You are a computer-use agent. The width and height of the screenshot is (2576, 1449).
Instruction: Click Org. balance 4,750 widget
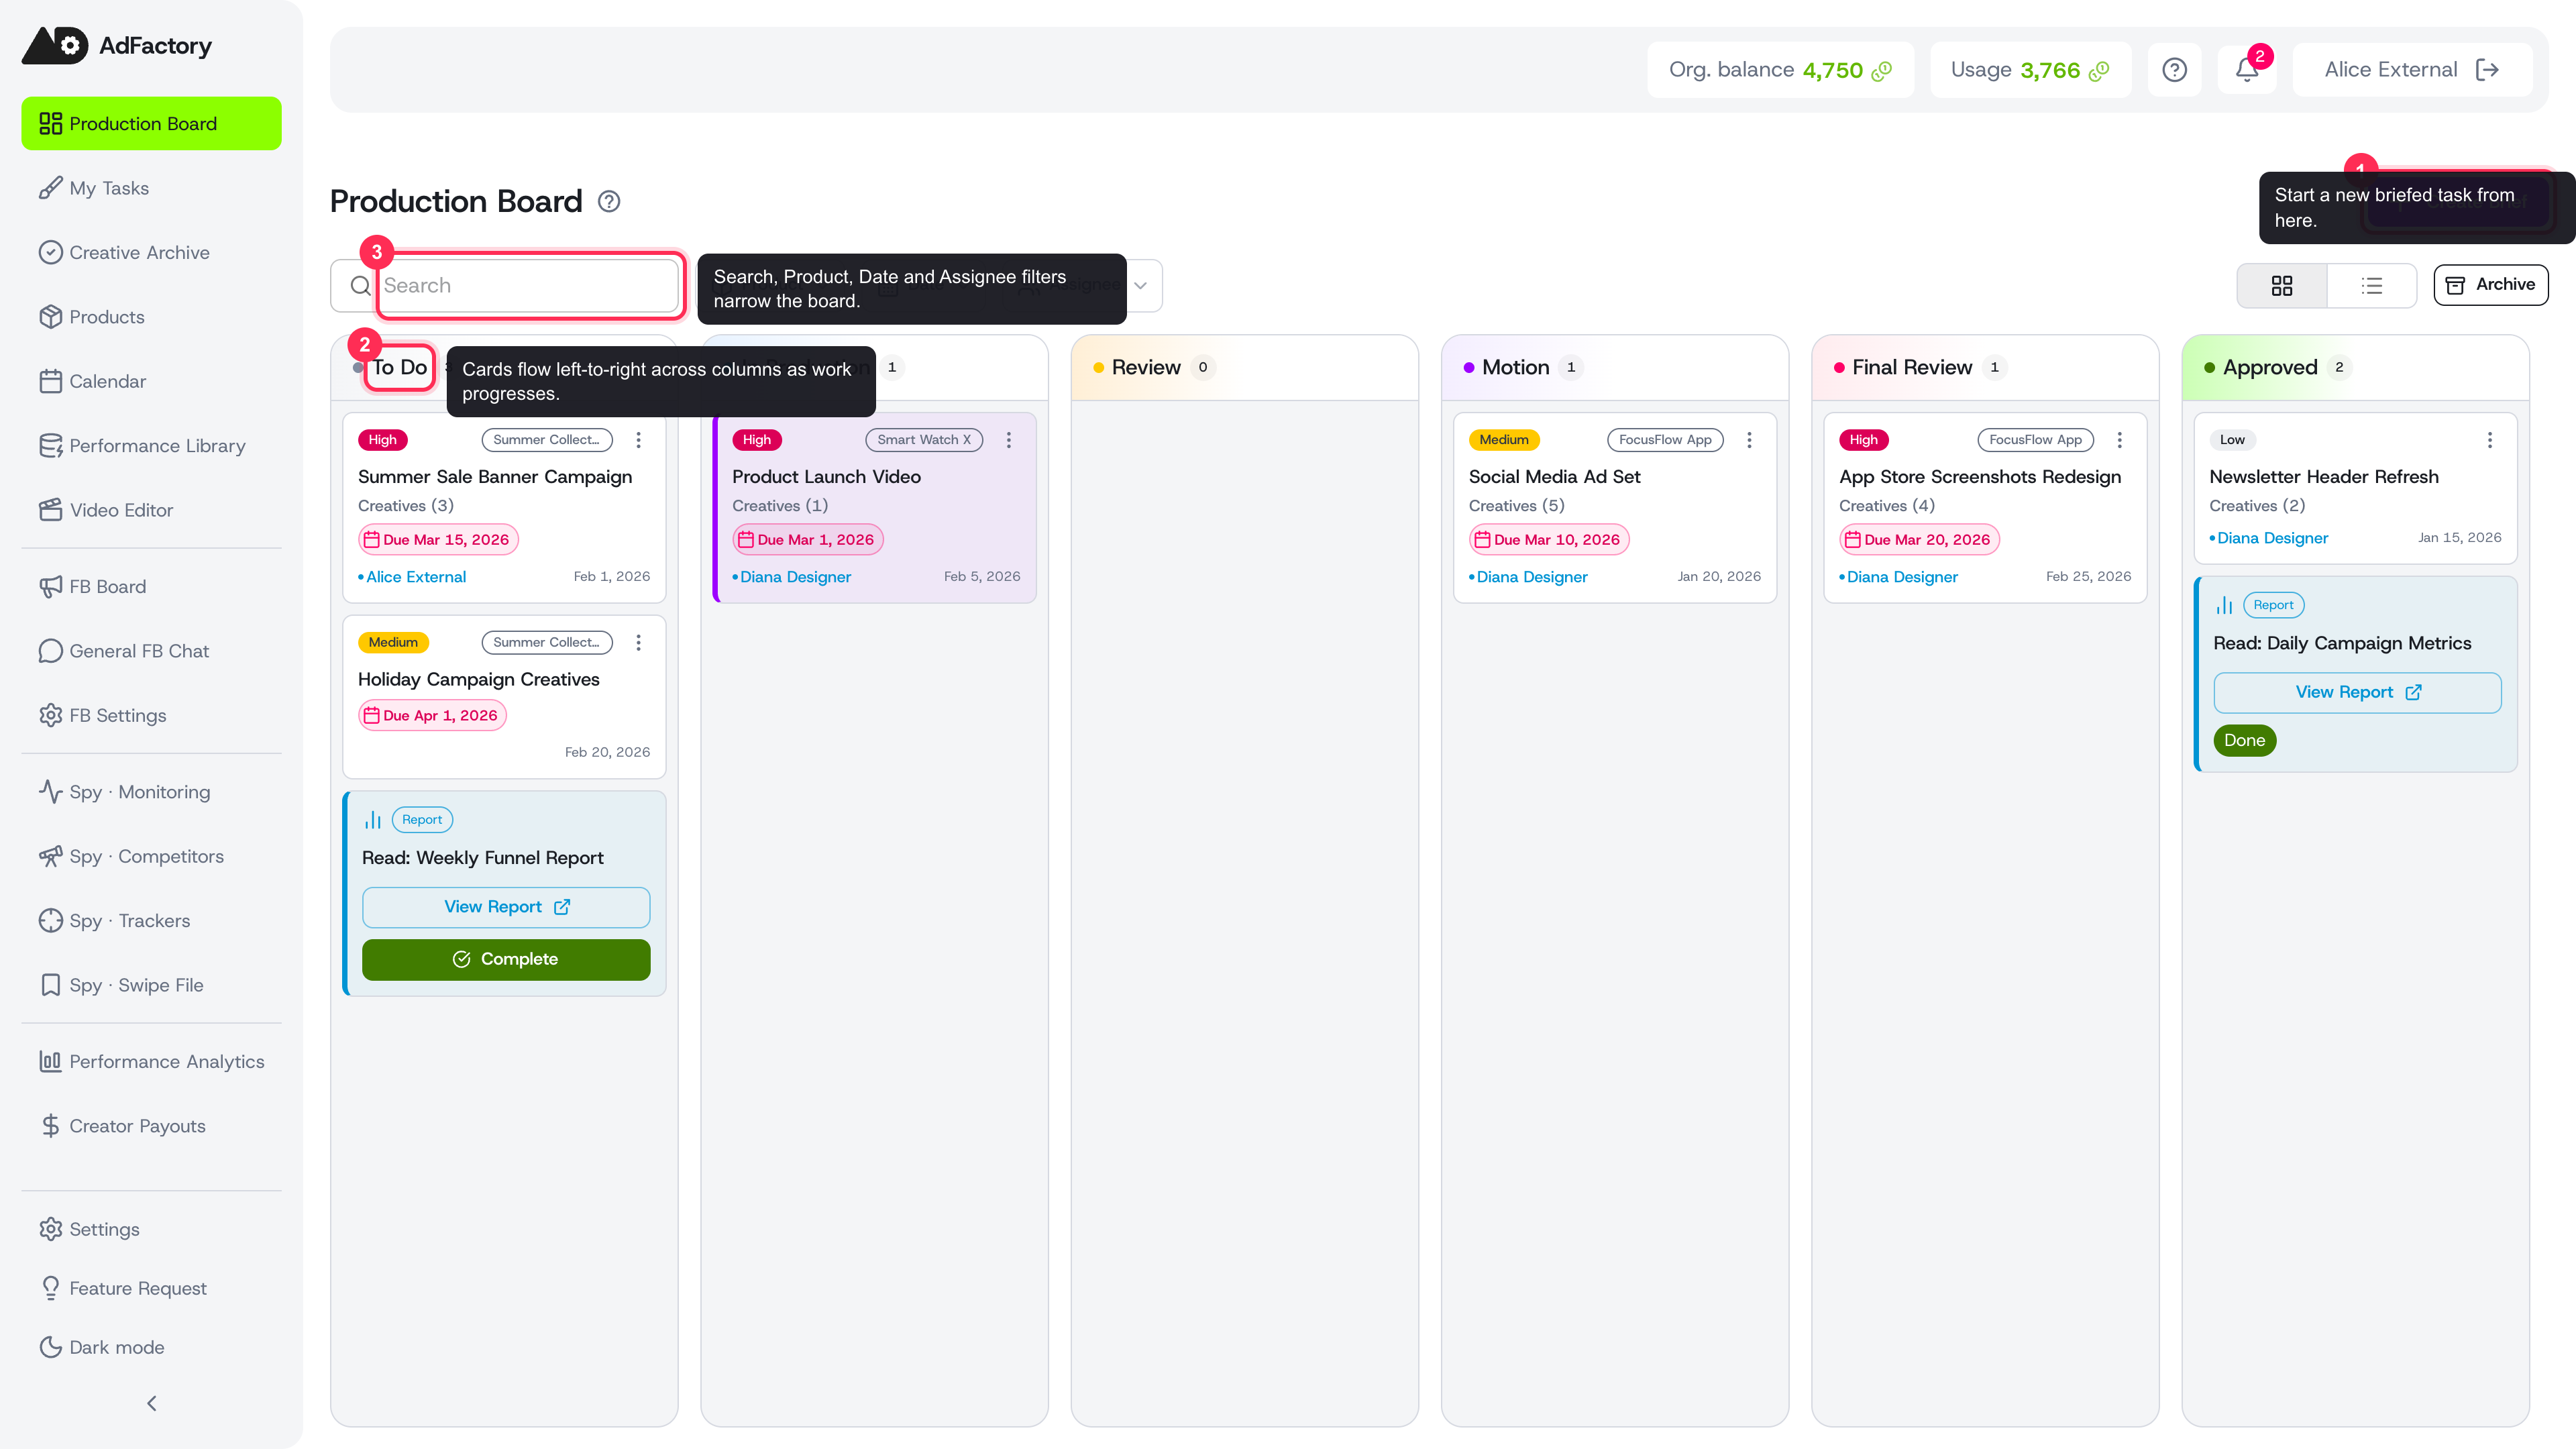[1780, 70]
